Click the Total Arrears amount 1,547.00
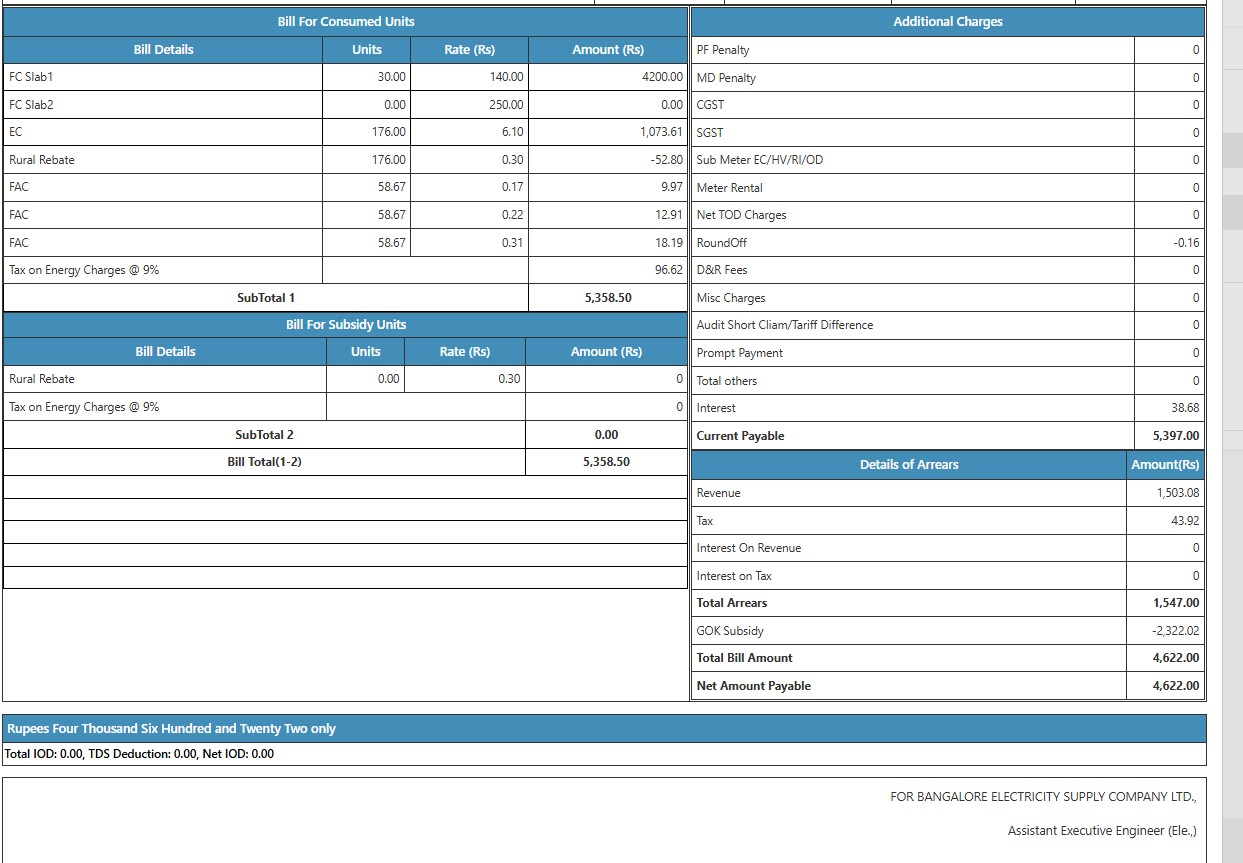1243x863 pixels. click(x=1176, y=603)
